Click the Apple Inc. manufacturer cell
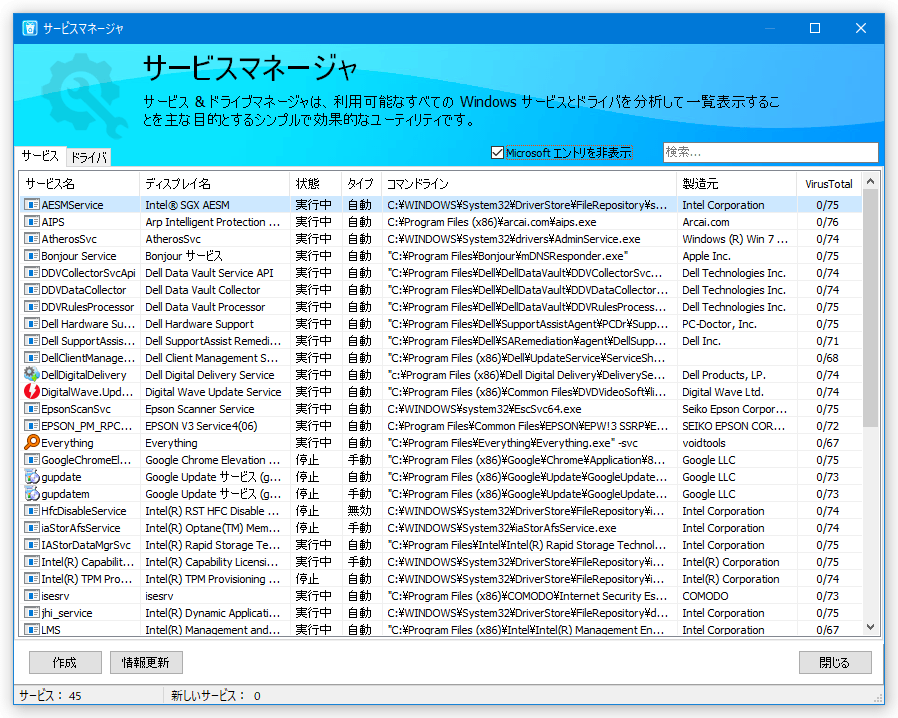Screen dimensions: 898x718 706,256
